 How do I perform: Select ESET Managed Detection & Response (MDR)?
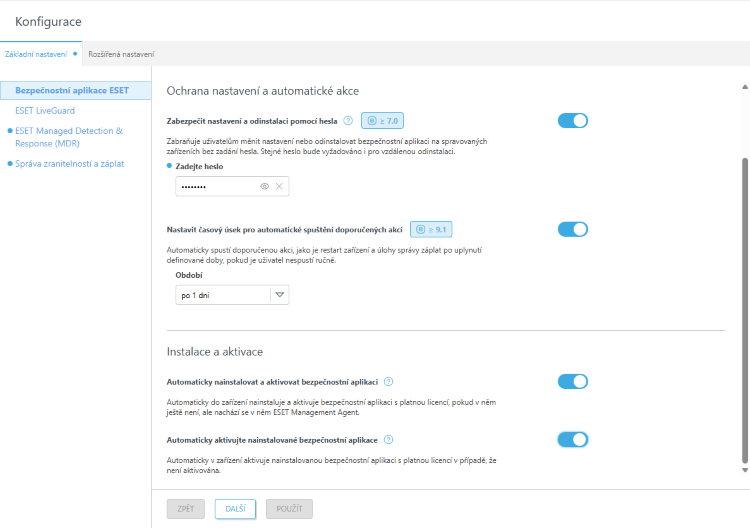tap(69, 136)
